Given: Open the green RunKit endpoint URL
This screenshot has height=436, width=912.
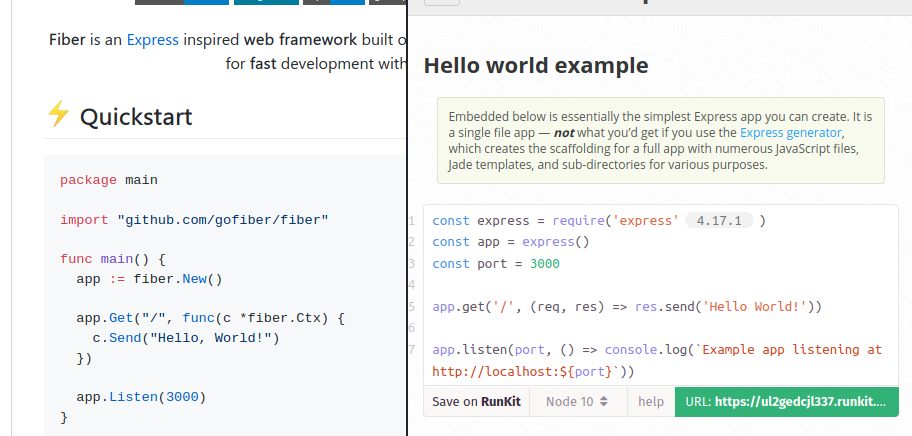Looking at the screenshot, I should 786,402.
